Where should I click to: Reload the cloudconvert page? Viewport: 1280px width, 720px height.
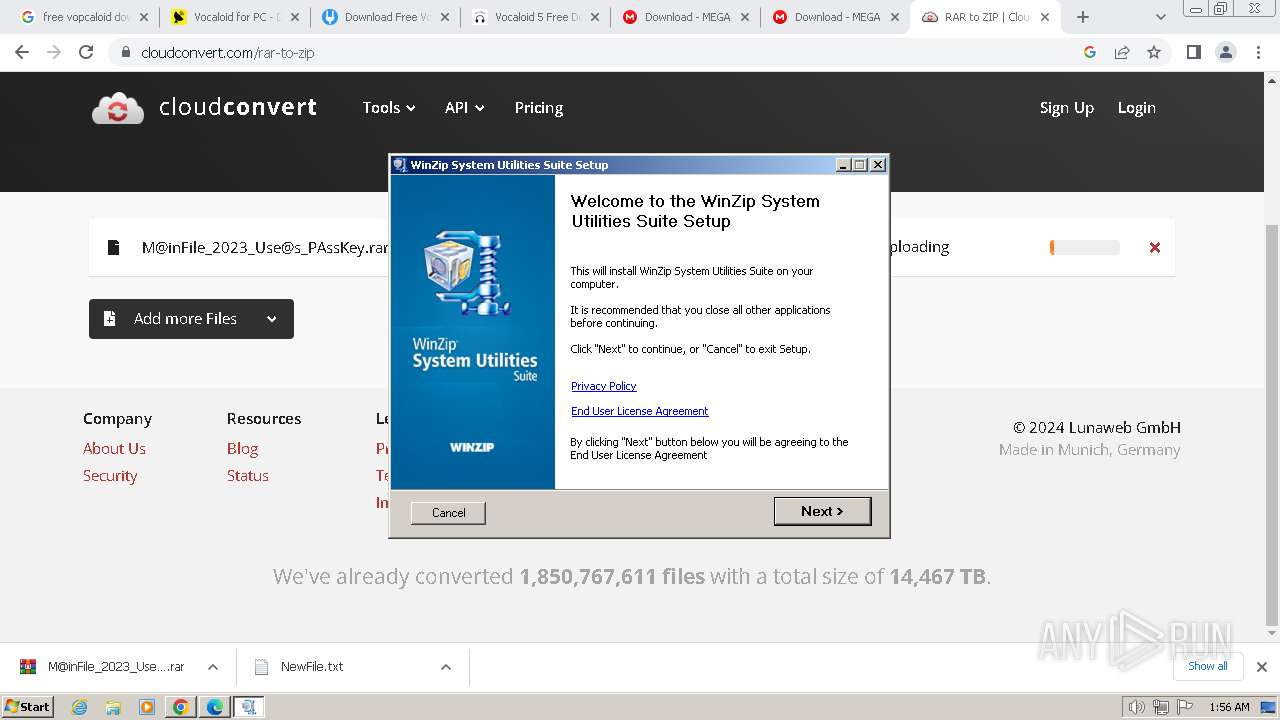click(x=86, y=52)
